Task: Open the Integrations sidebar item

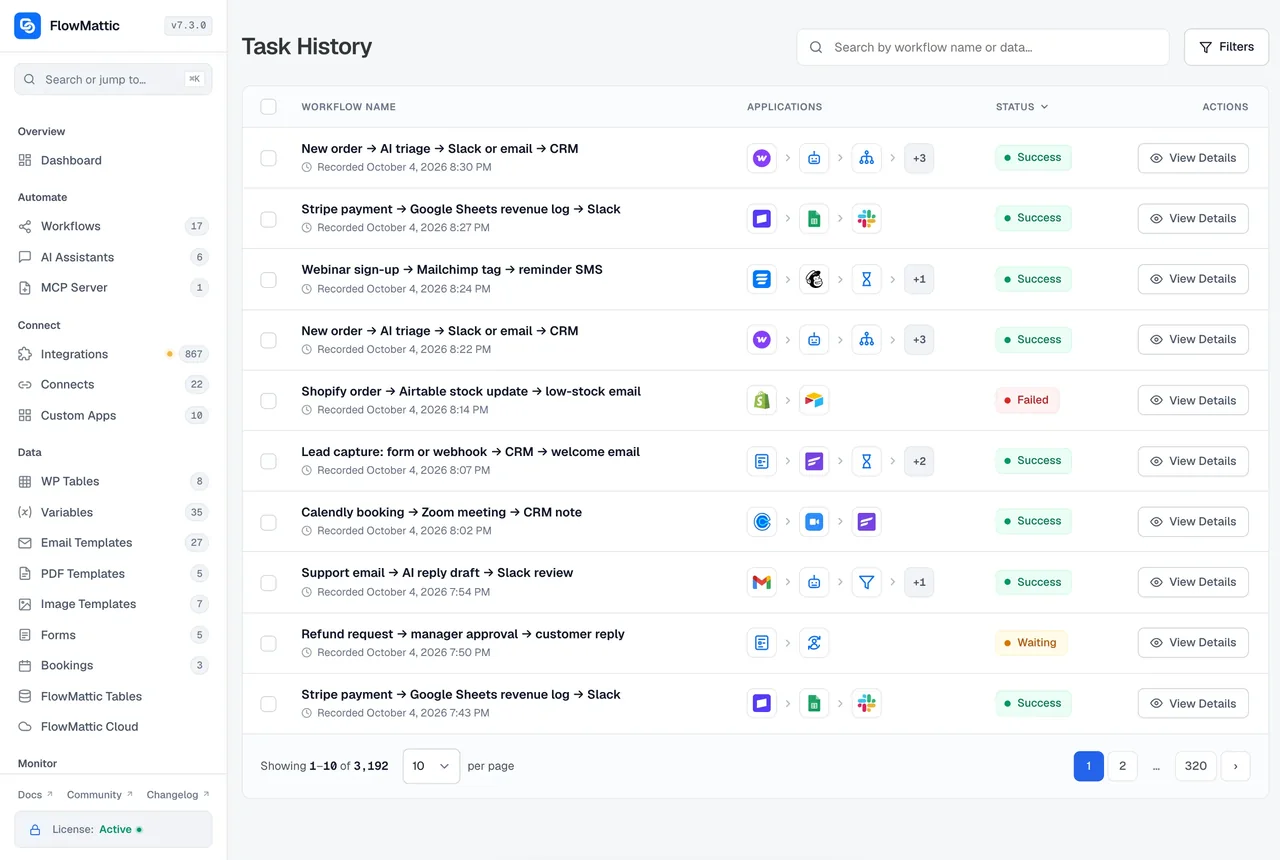Action: tap(113, 354)
